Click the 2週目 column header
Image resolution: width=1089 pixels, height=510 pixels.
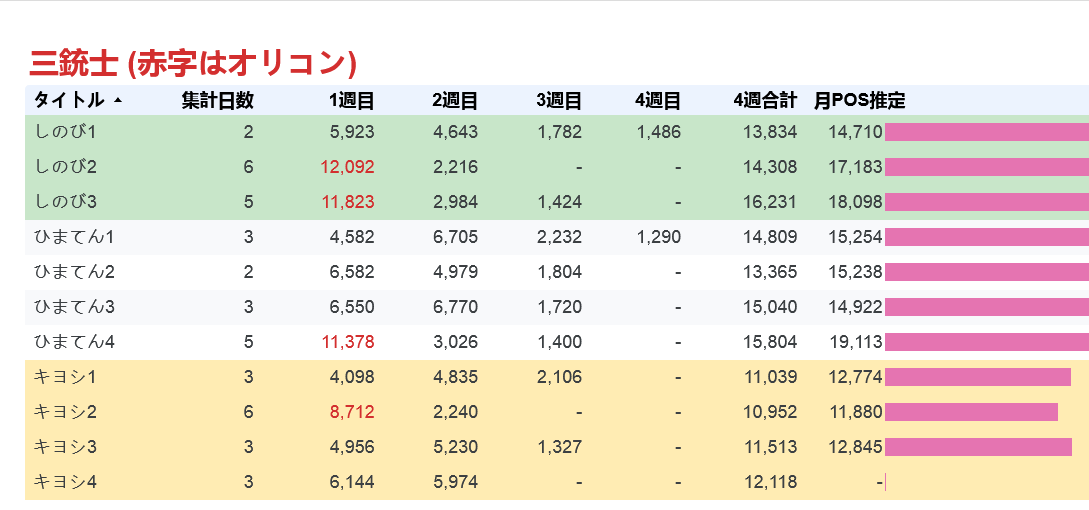[x=455, y=100]
